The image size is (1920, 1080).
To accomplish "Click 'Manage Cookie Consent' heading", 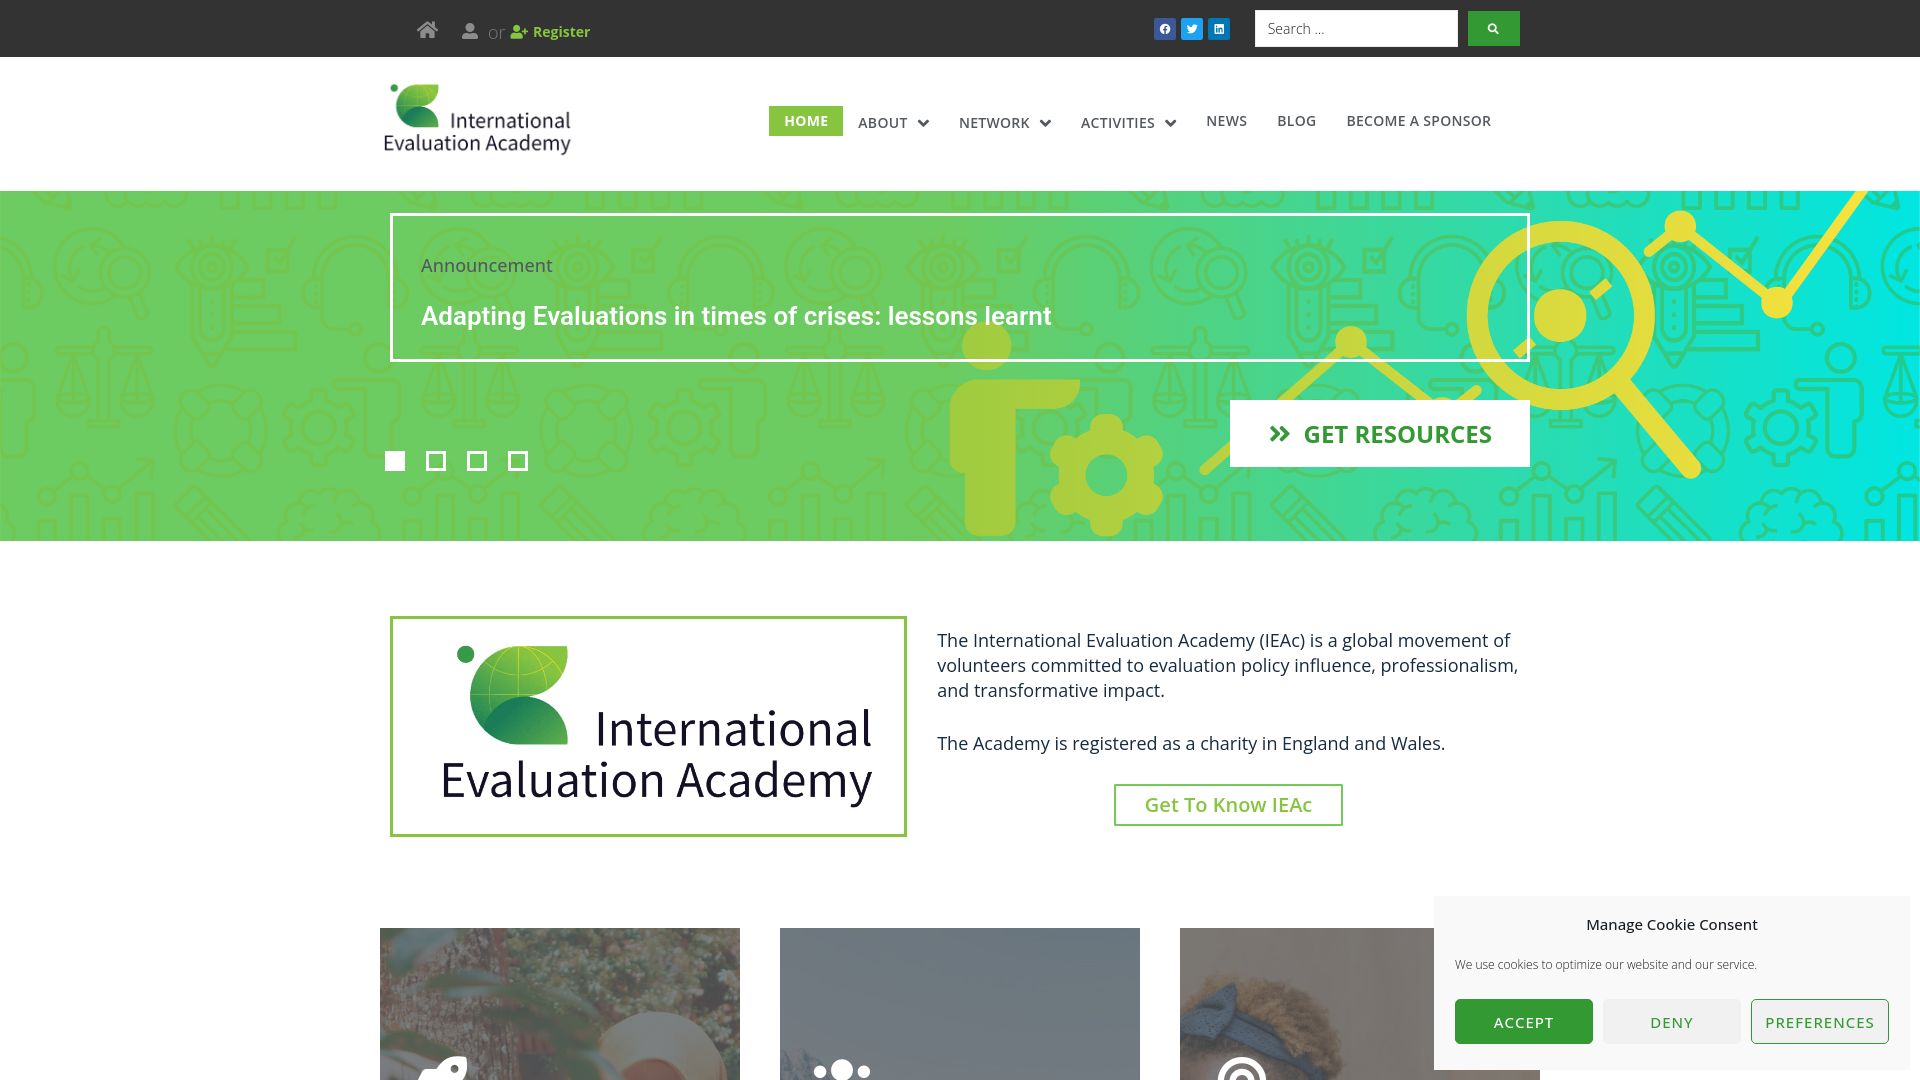I will [x=1671, y=925].
